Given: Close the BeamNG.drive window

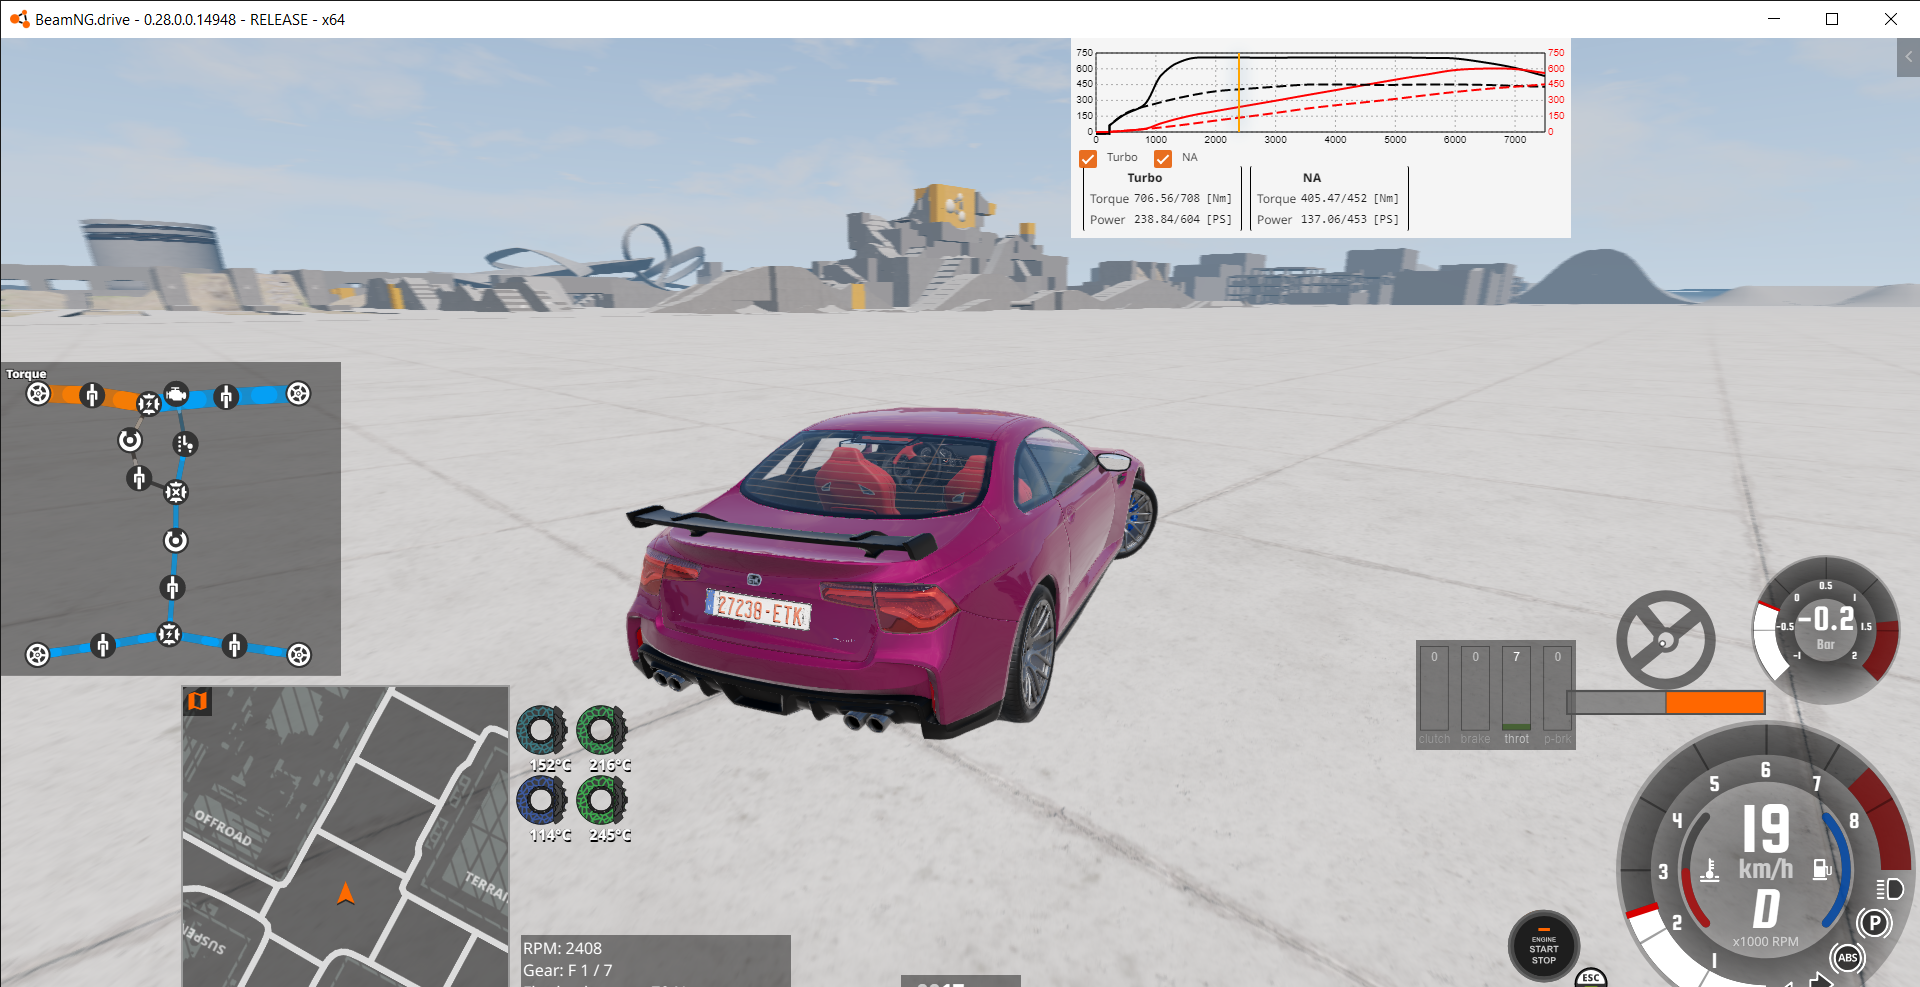Looking at the screenshot, I should (1890, 19).
